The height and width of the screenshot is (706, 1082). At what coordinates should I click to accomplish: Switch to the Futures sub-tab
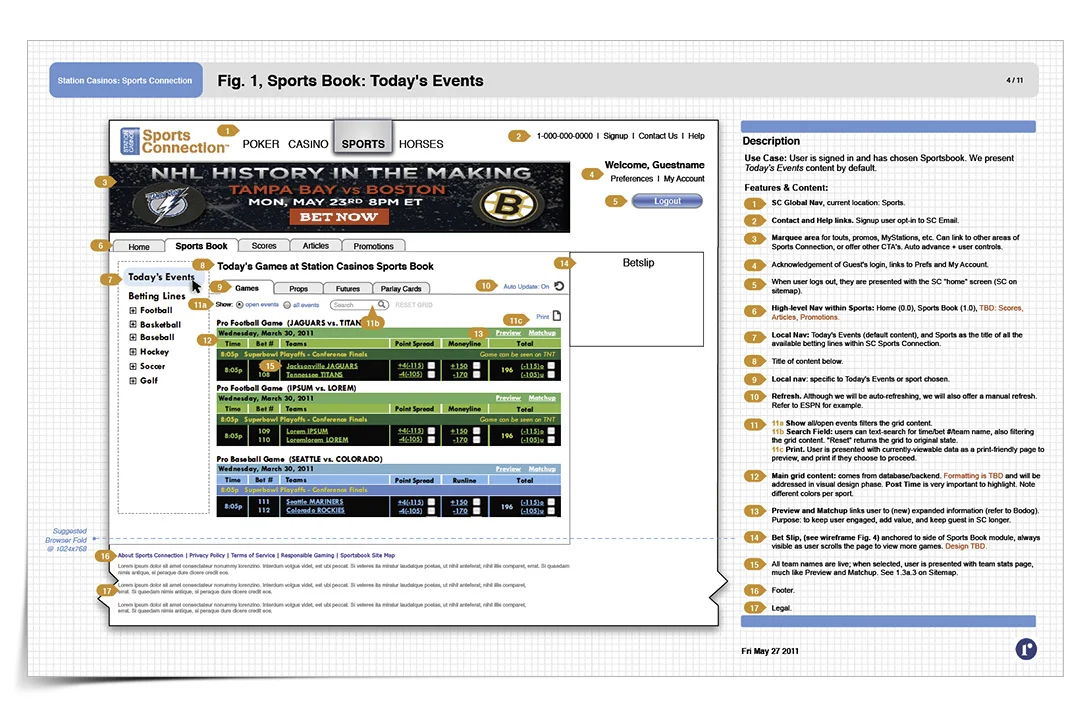click(x=348, y=288)
